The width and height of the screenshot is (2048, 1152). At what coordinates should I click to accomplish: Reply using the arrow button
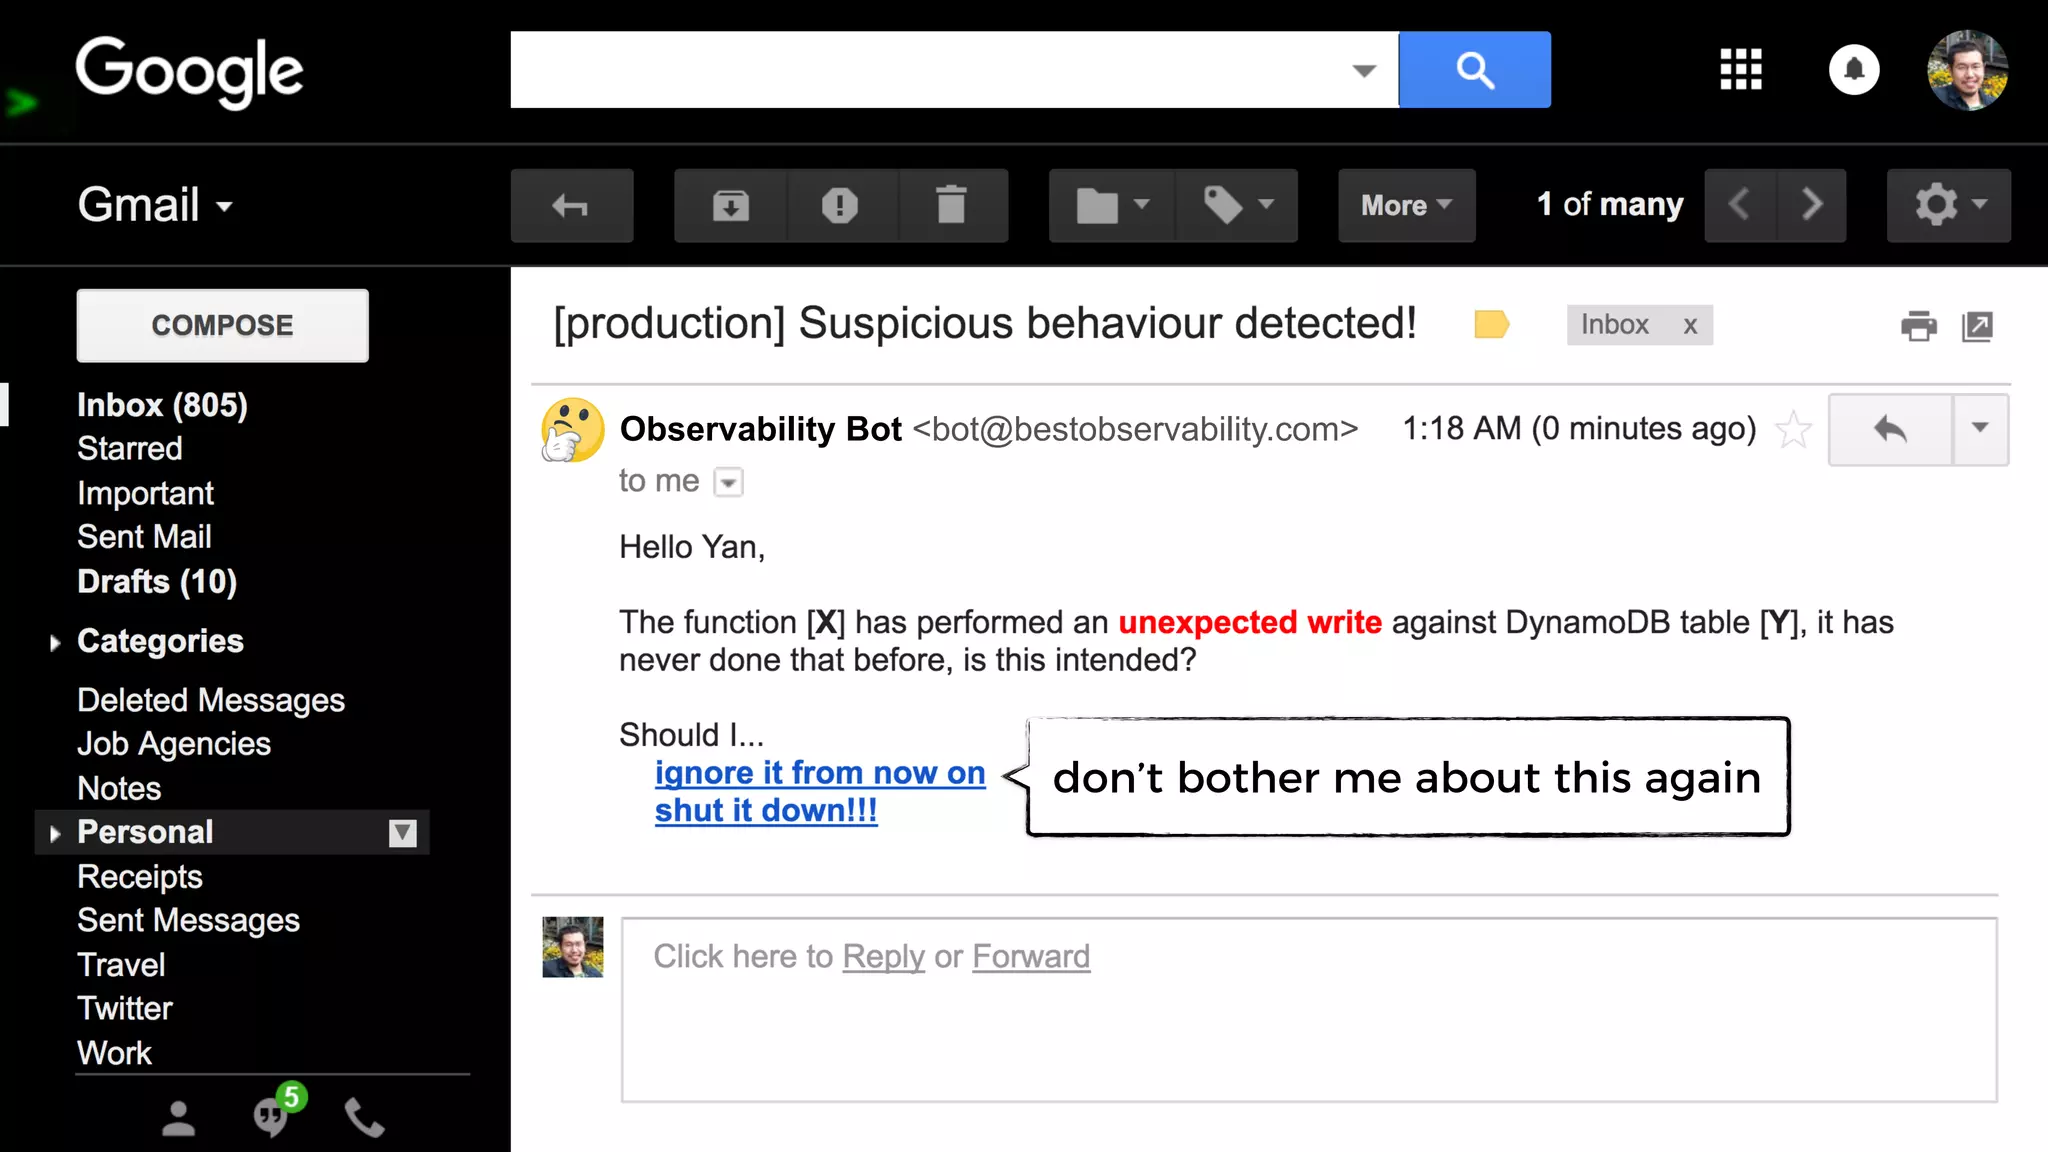coord(1890,430)
